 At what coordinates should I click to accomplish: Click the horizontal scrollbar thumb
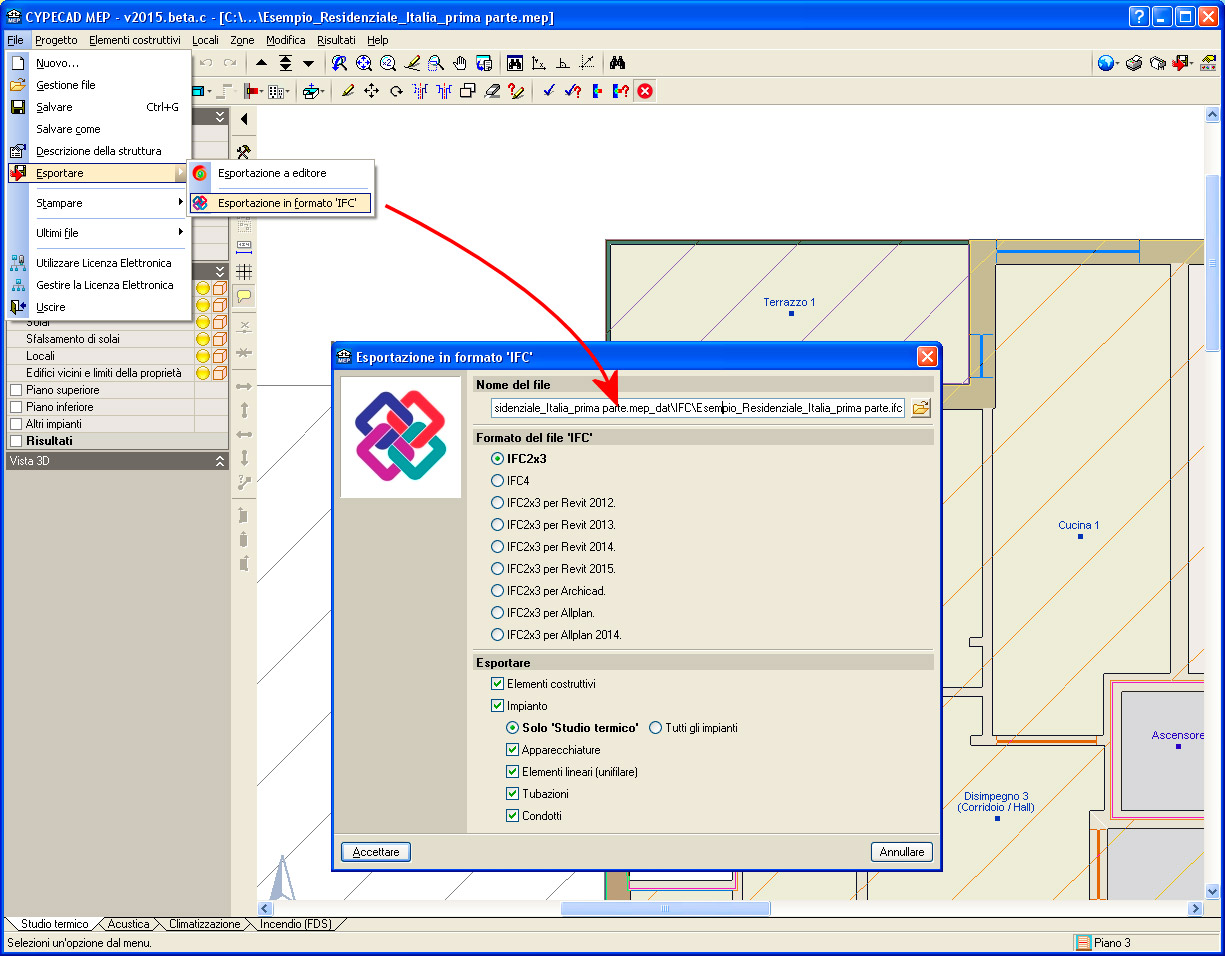(x=665, y=909)
